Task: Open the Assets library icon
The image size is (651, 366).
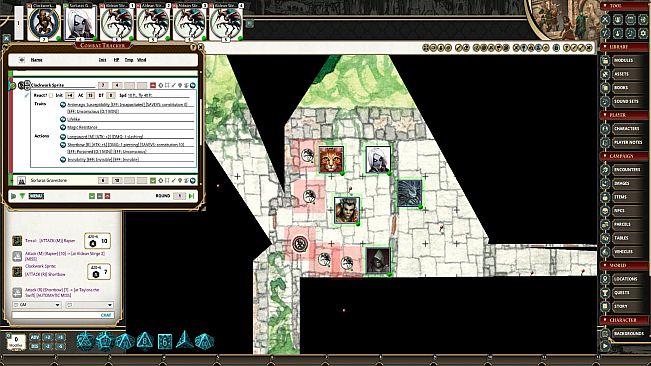Action: pos(605,74)
